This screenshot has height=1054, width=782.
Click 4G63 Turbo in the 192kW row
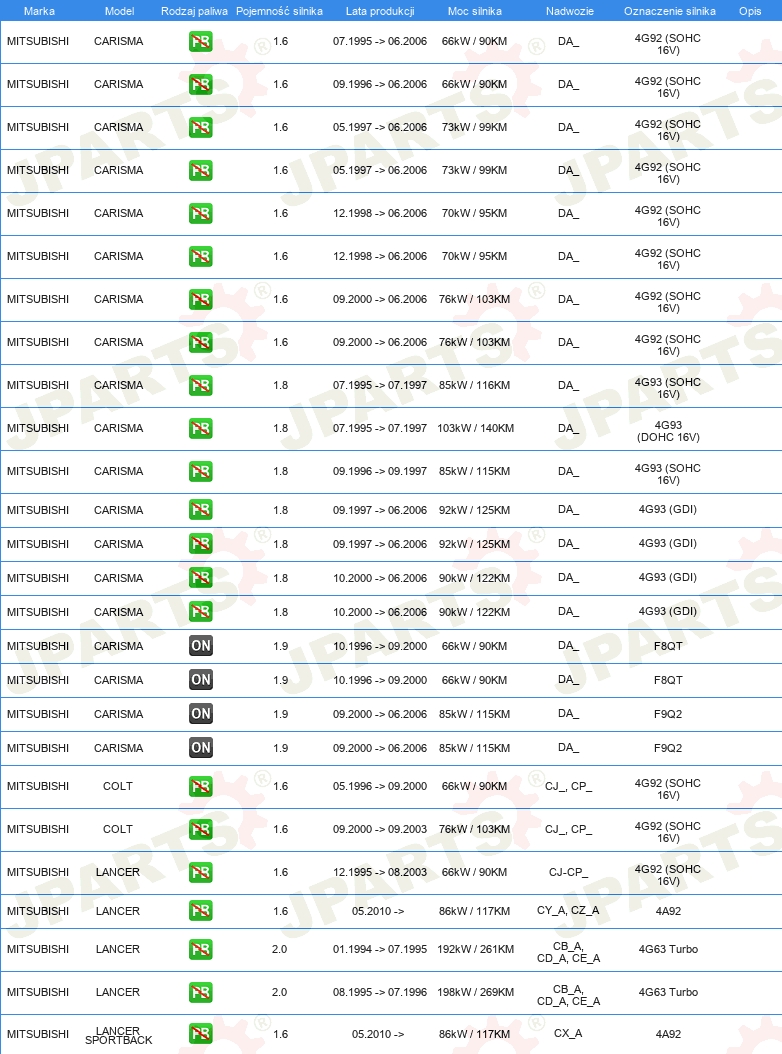point(668,949)
